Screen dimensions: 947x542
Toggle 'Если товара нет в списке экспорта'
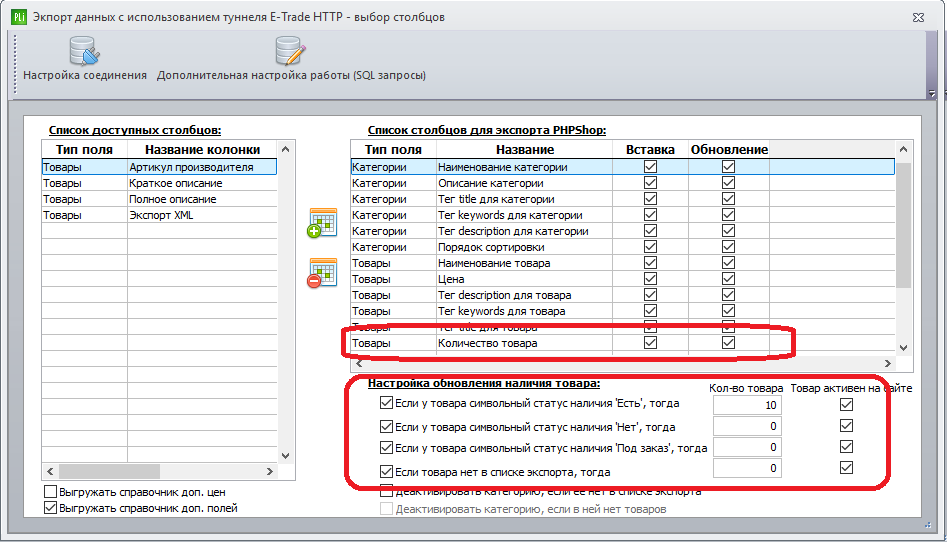coord(387,471)
